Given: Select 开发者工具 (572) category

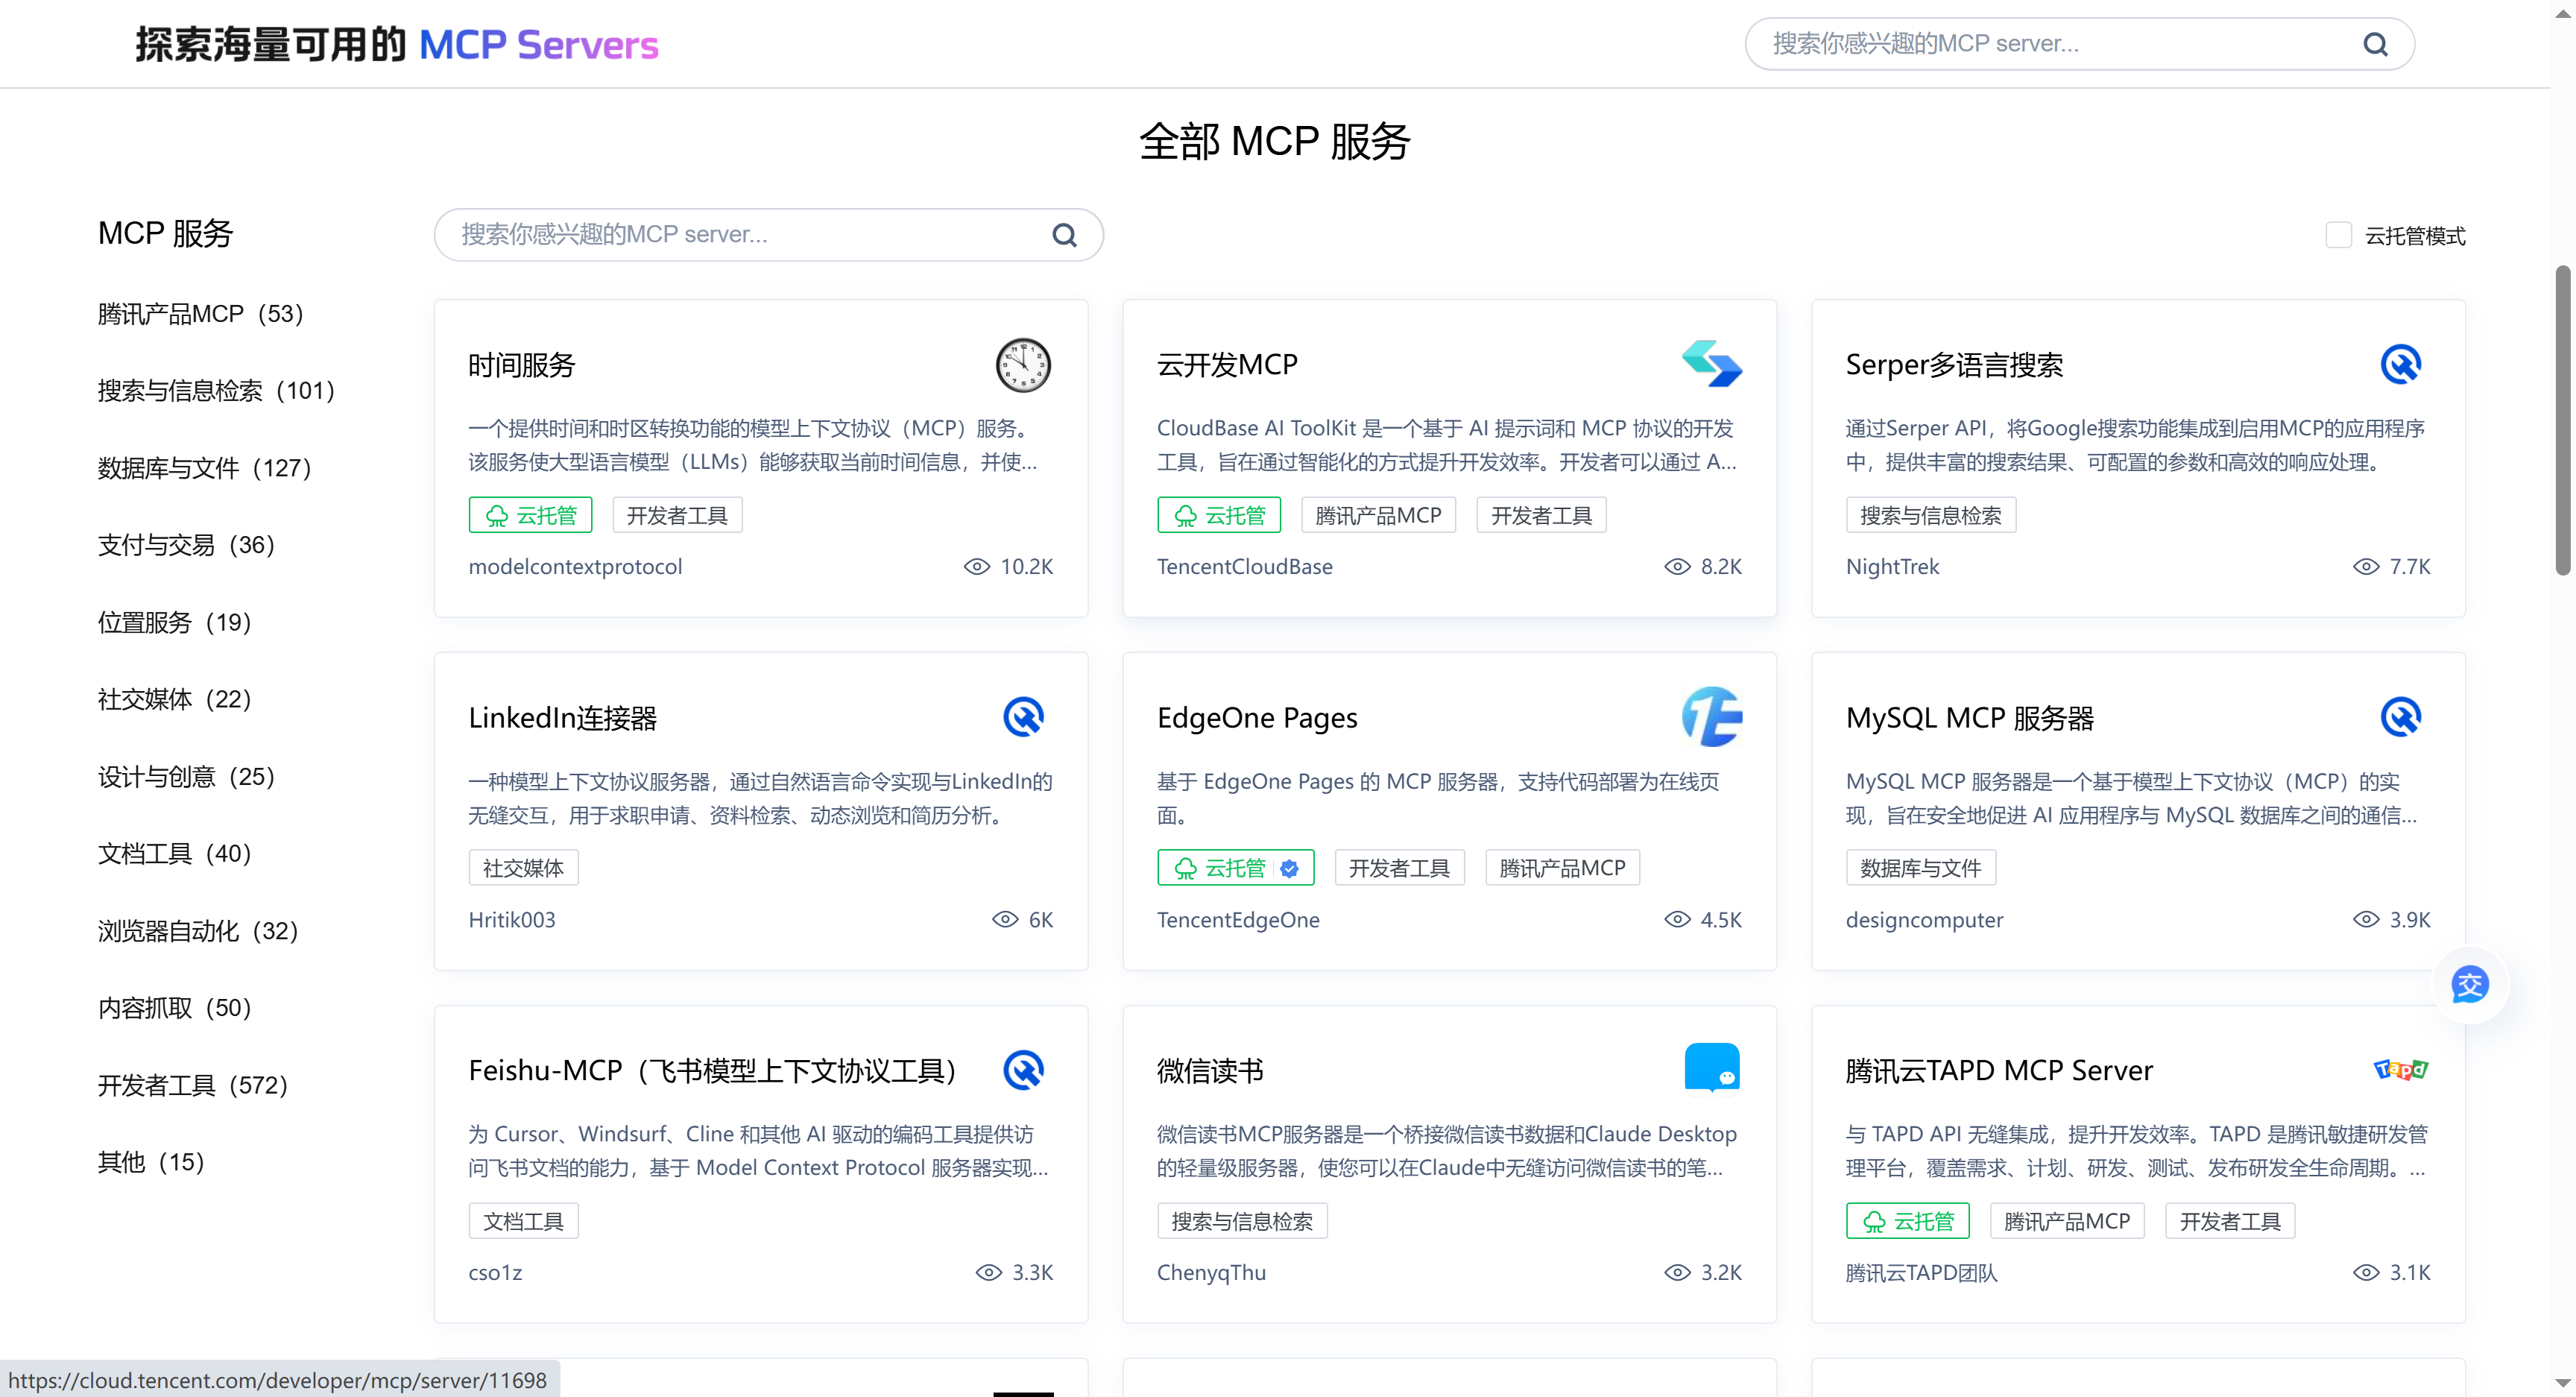Looking at the screenshot, I should pos(193,1085).
